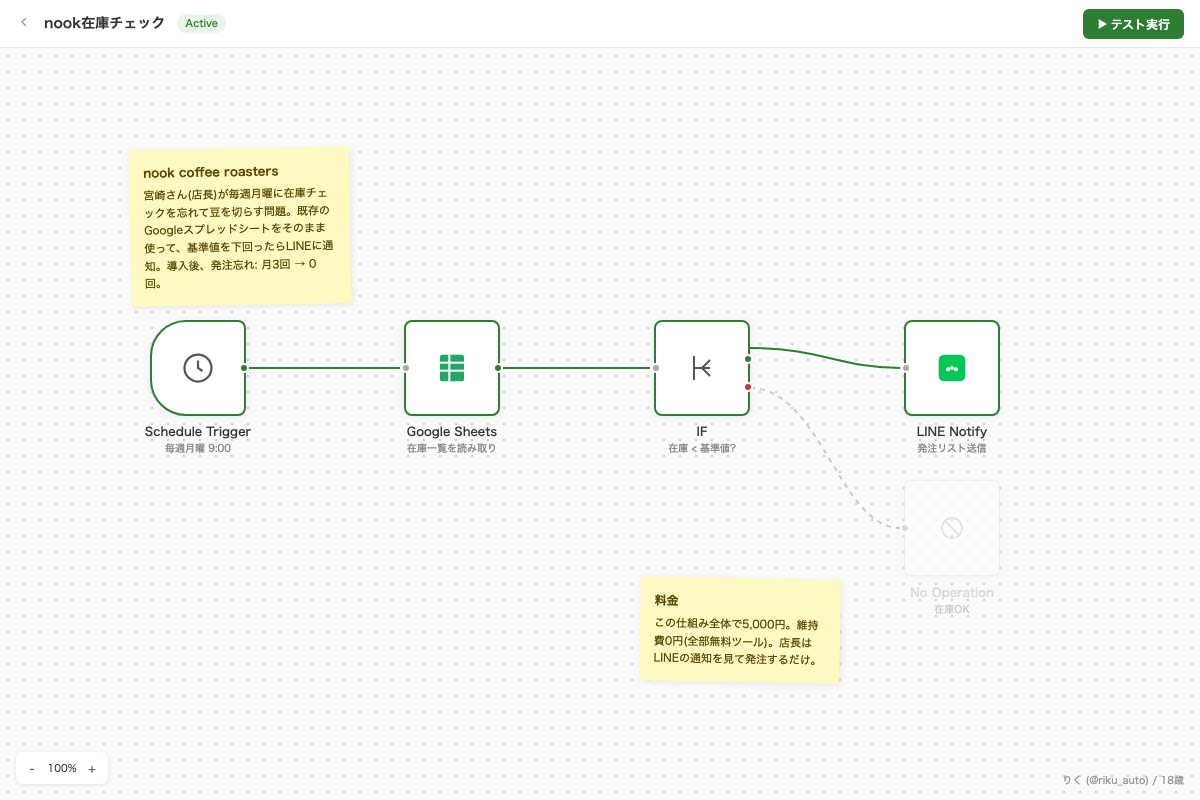Run the workflow with テスト実行 button
This screenshot has height=800, width=1200.
(1133, 24)
